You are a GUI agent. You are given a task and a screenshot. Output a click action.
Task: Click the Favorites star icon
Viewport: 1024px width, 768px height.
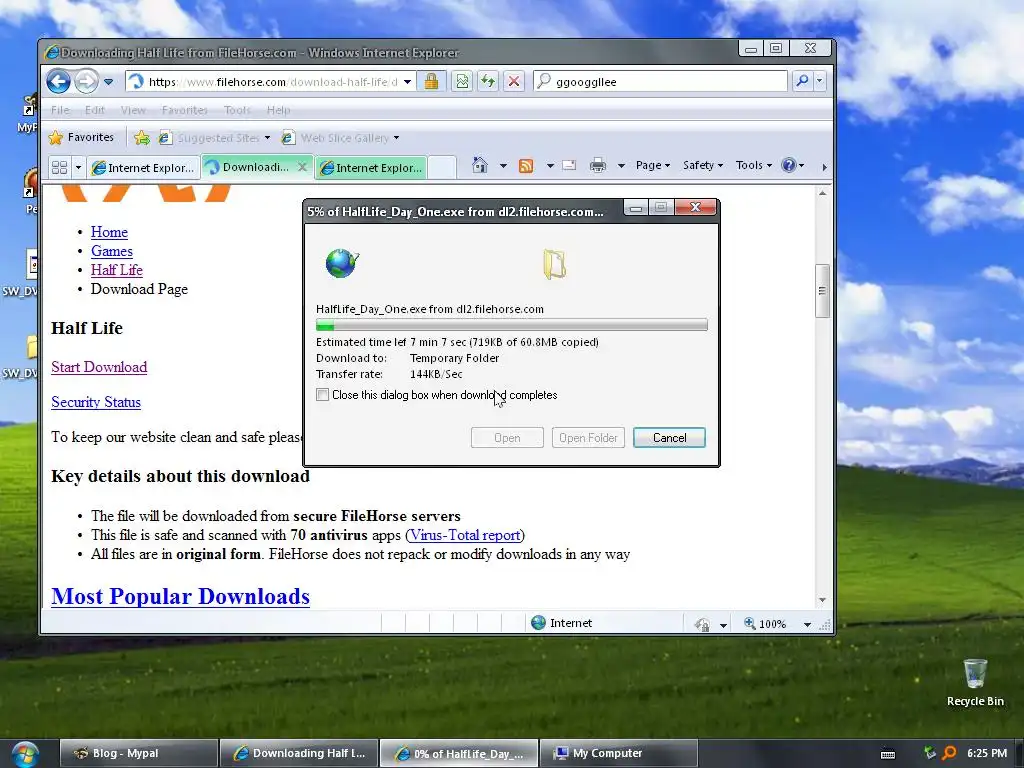point(56,138)
